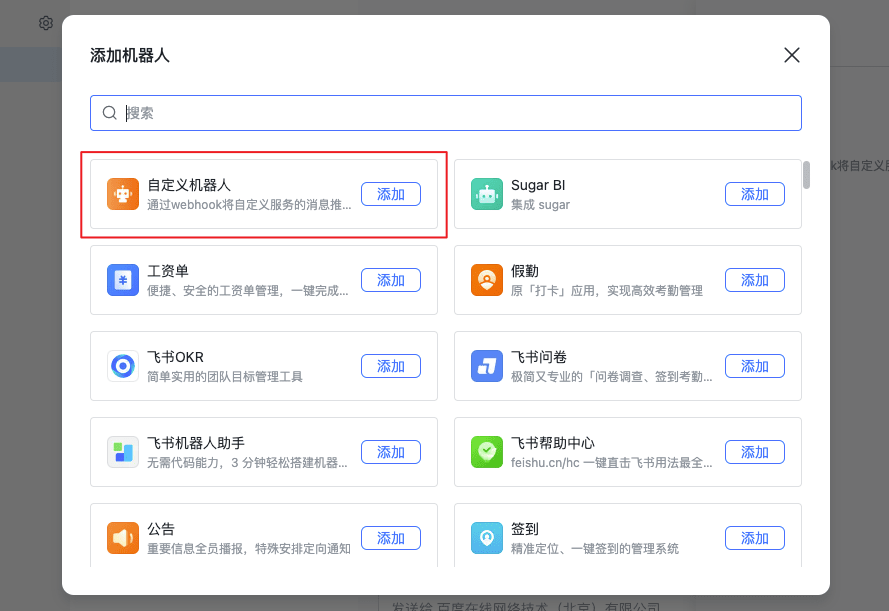
Task: Add the 飞书帮助中心 bot
Action: (x=755, y=452)
